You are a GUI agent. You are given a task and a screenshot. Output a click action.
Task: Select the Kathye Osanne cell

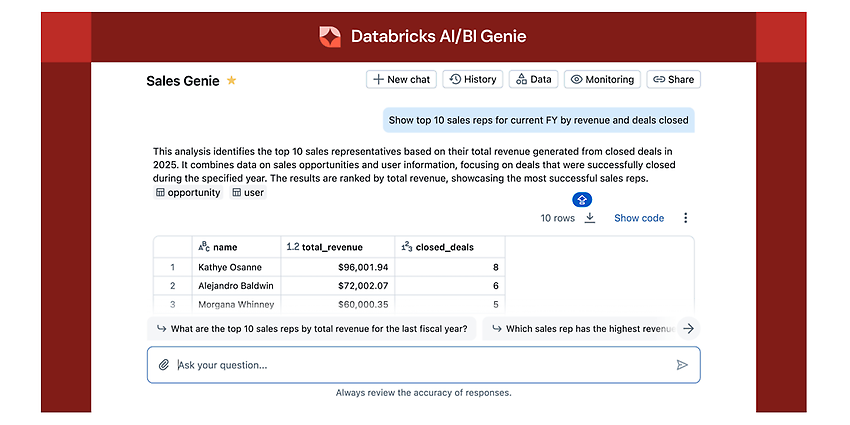tap(236, 267)
